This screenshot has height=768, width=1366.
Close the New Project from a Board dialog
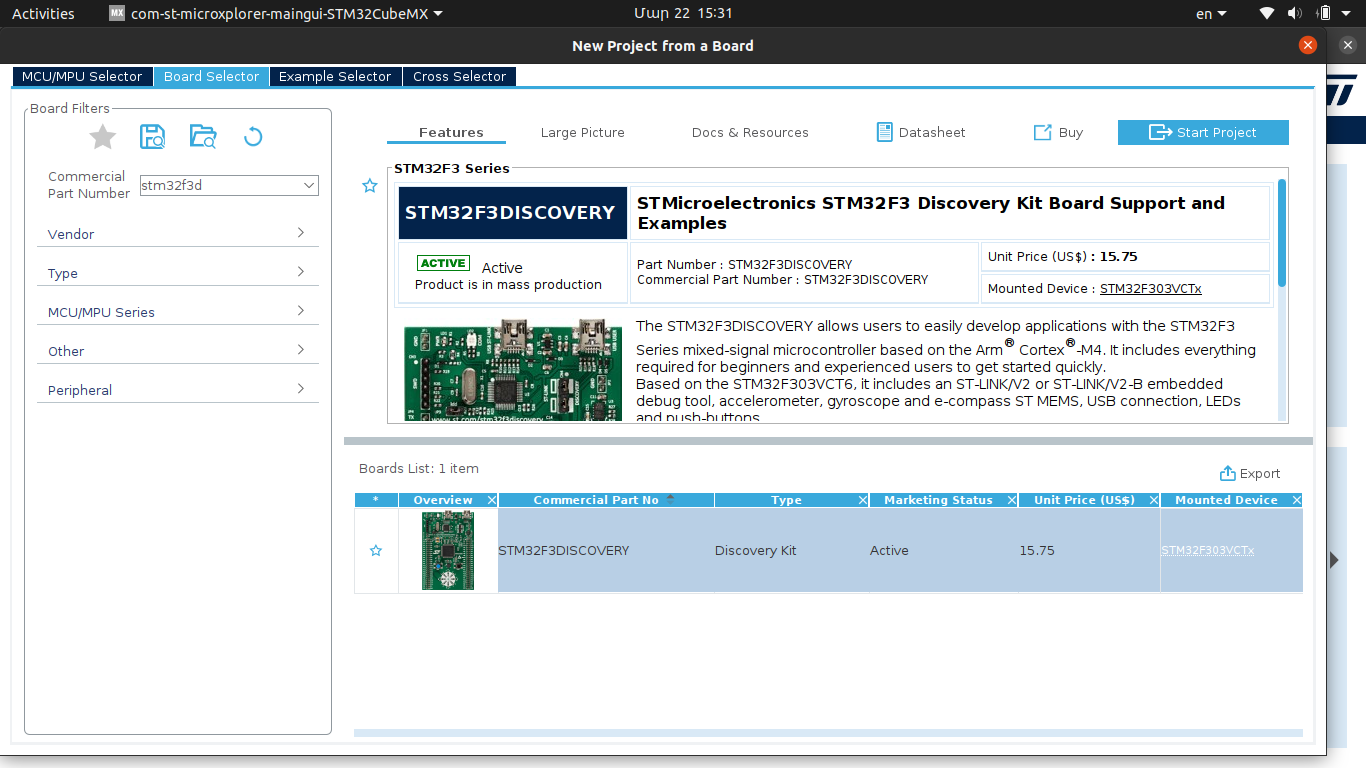[1307, 45]
